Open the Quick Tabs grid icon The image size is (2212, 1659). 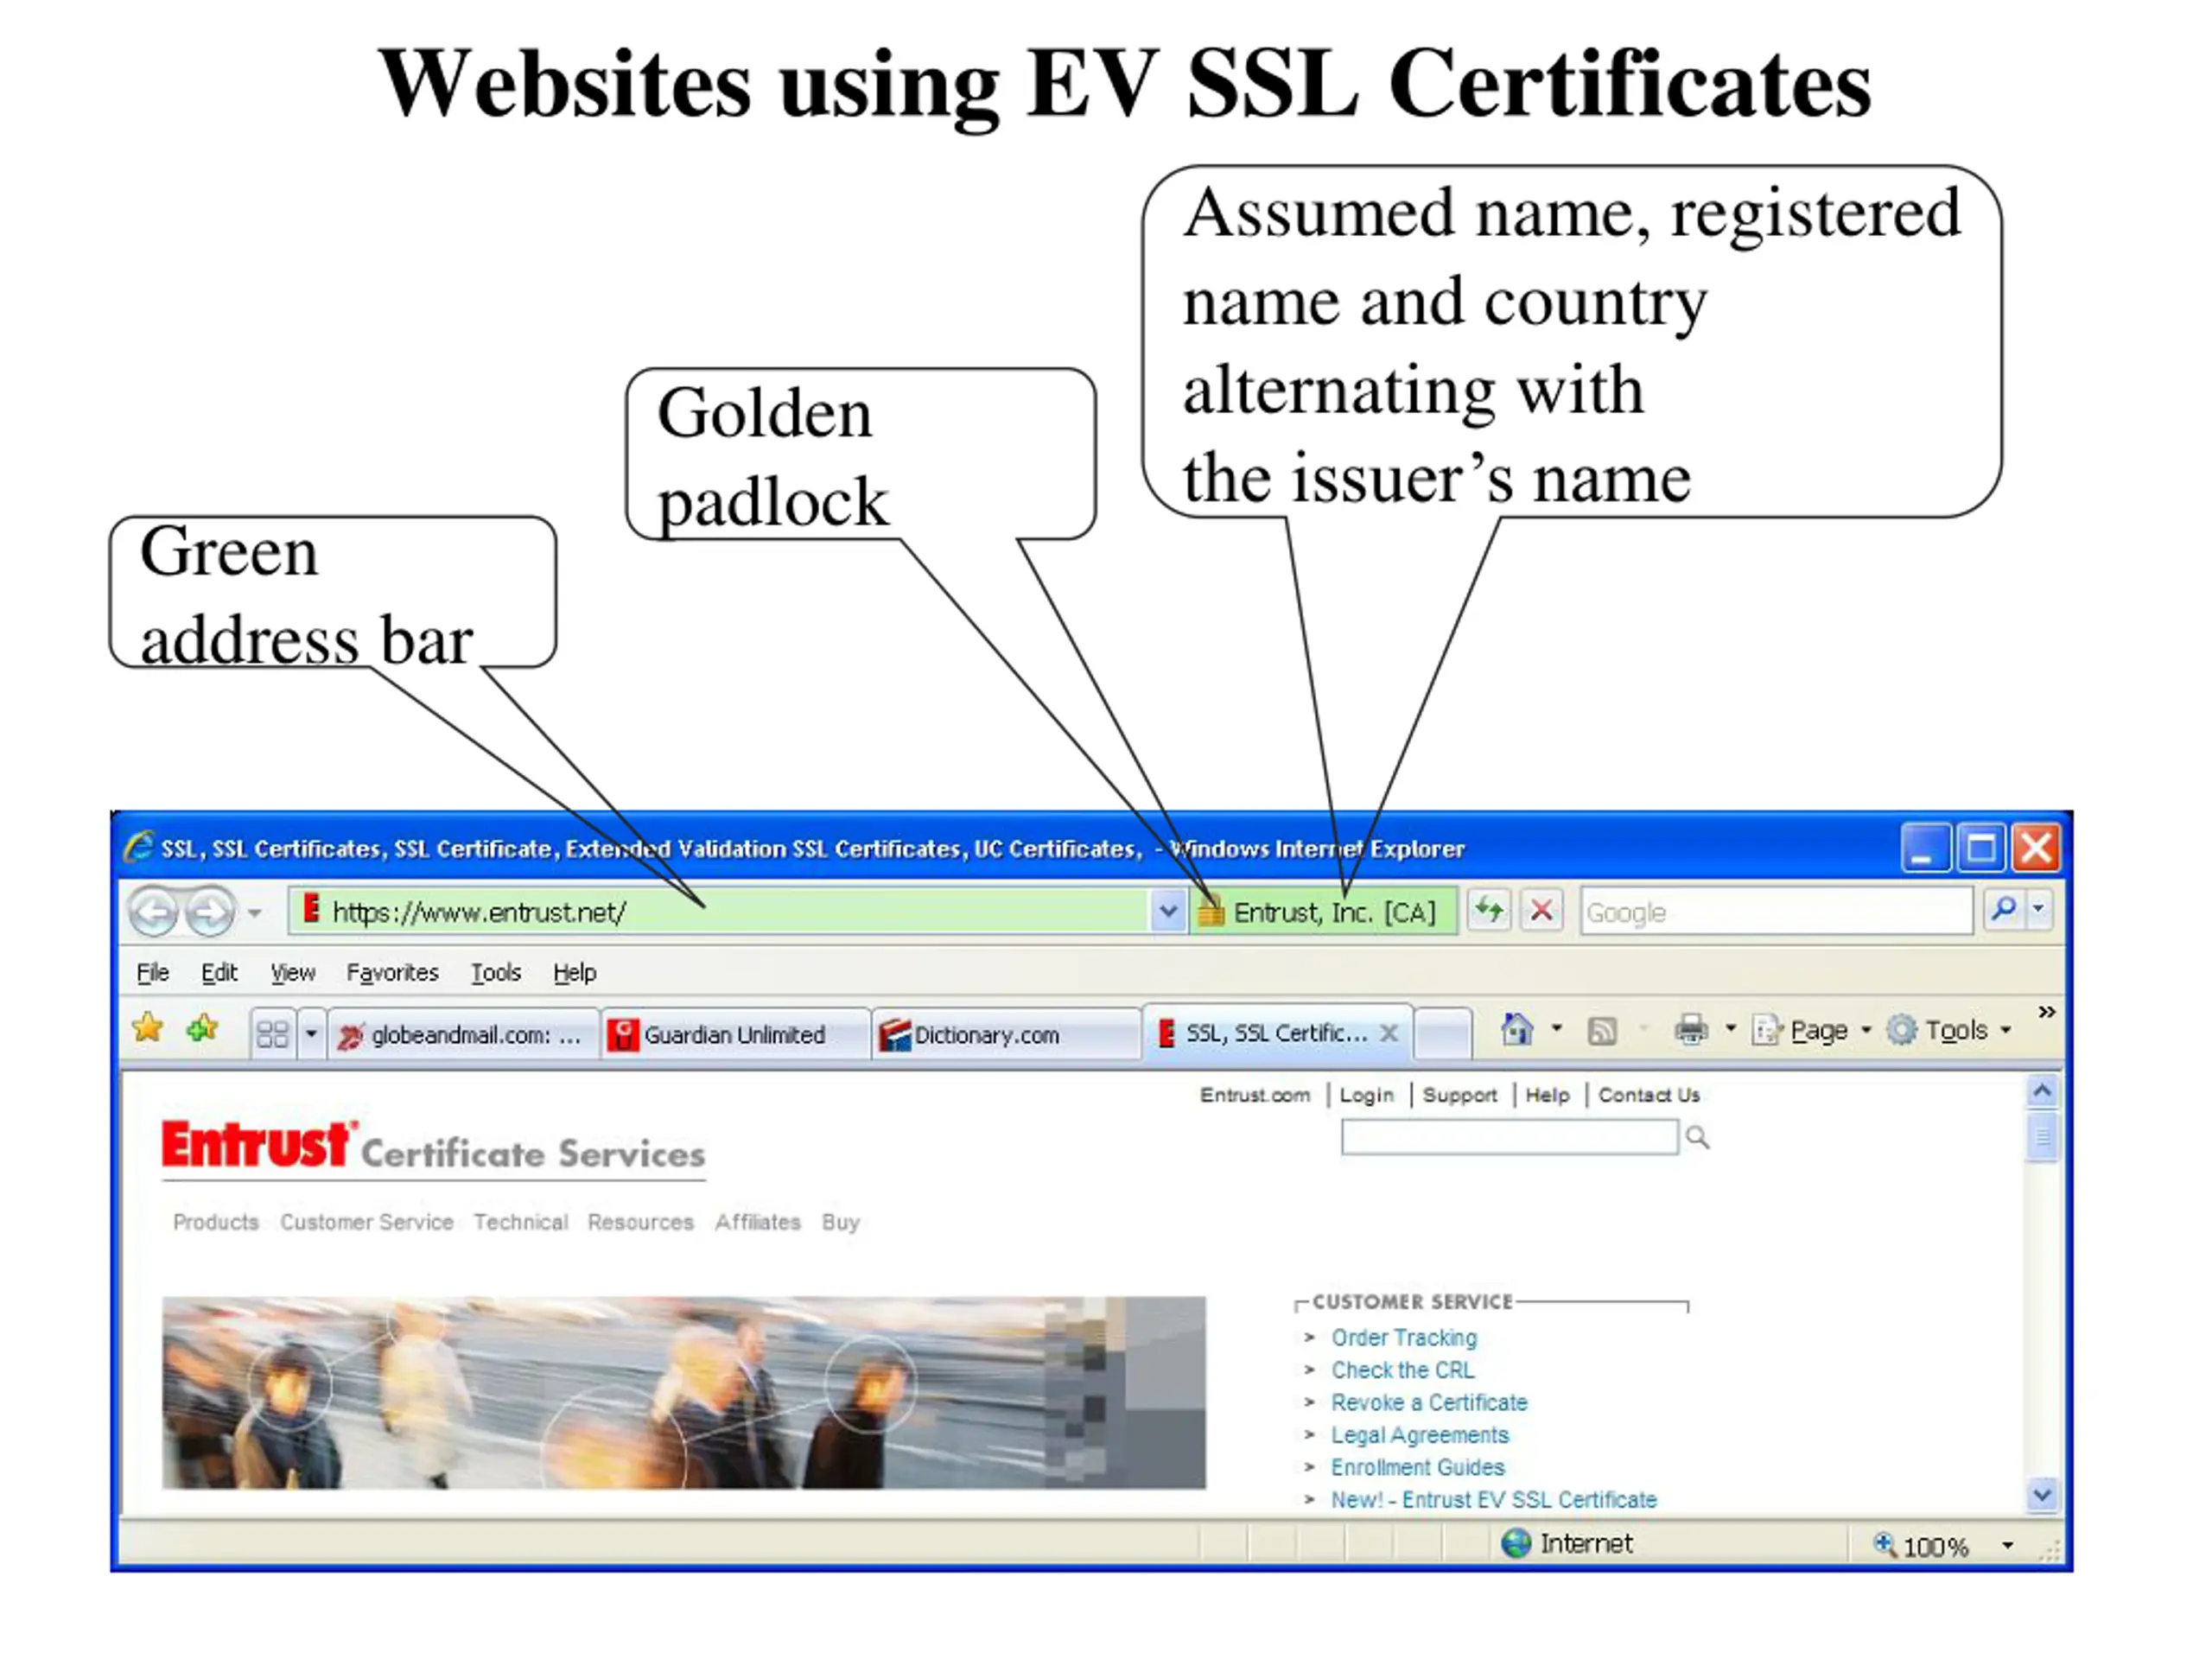tap(272, 1033)
